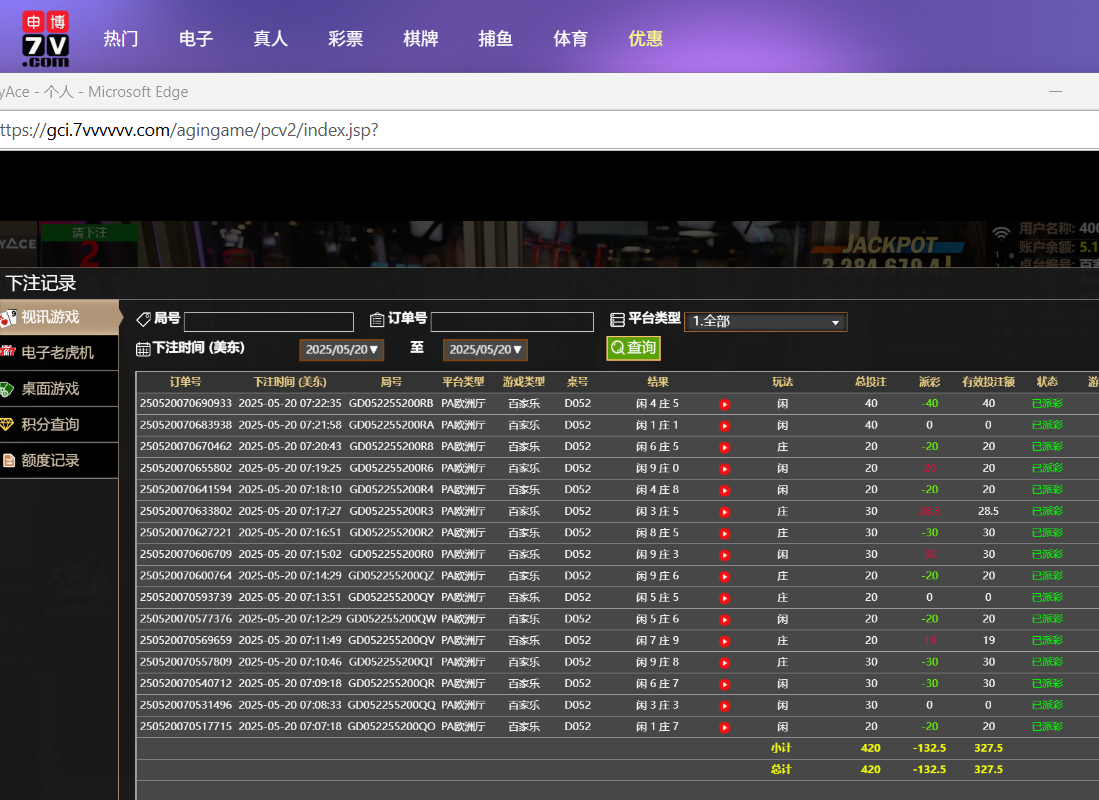Image resolution: width=1099 pixels, height=800 pixels.
Task: Expand the start date 2025/05/20 picker
Action: click(342, 350)
